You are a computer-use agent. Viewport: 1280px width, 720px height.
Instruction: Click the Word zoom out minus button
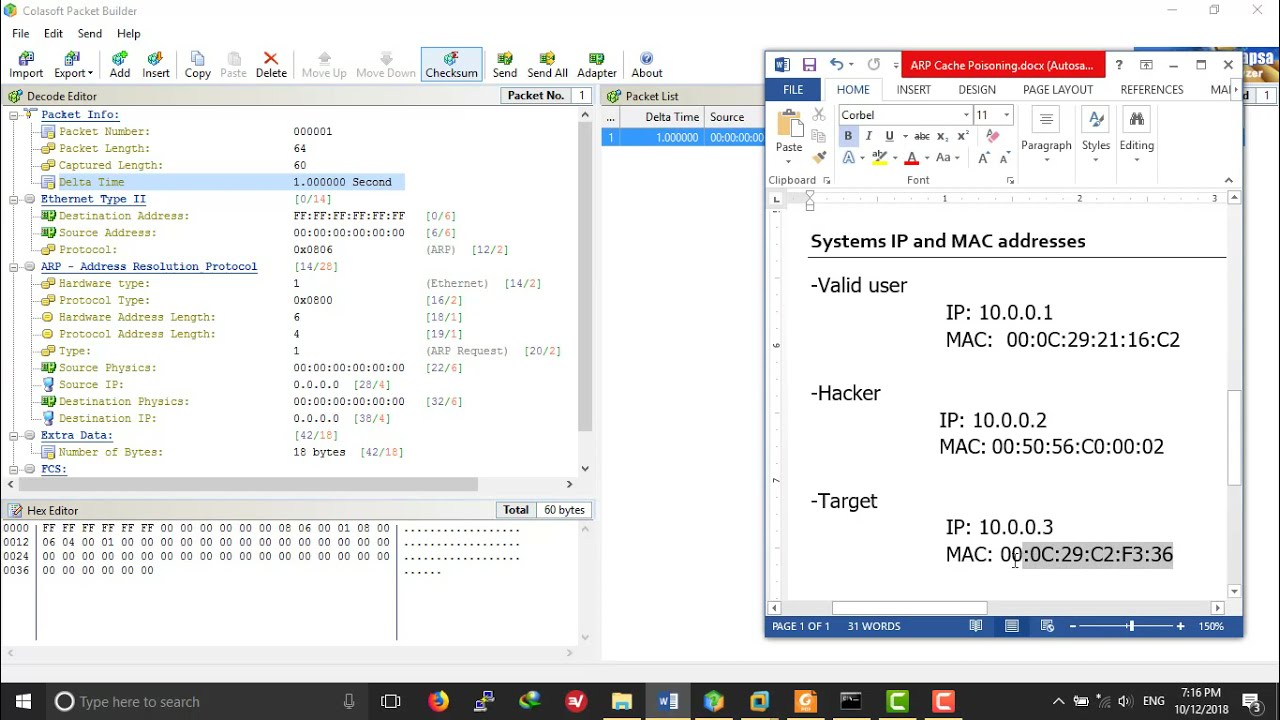(1072, 626)
